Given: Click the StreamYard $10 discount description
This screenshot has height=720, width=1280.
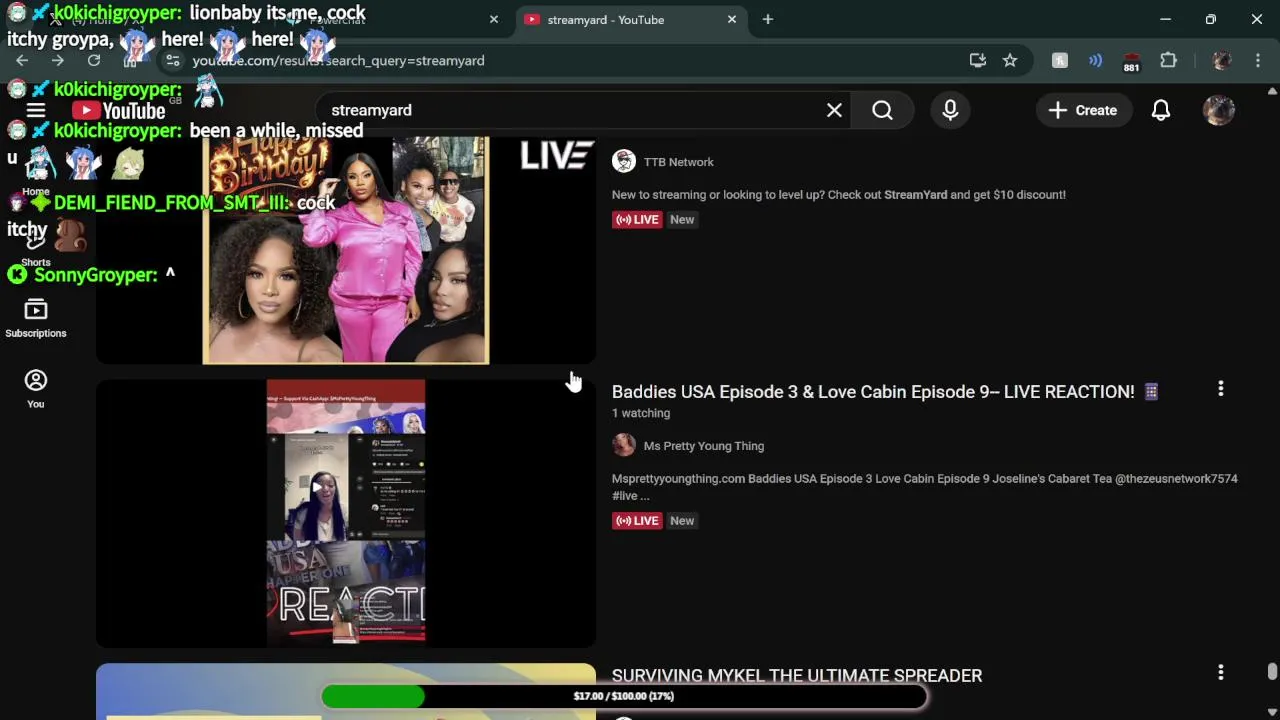Looking at the screenshot, I should (839, 195).
